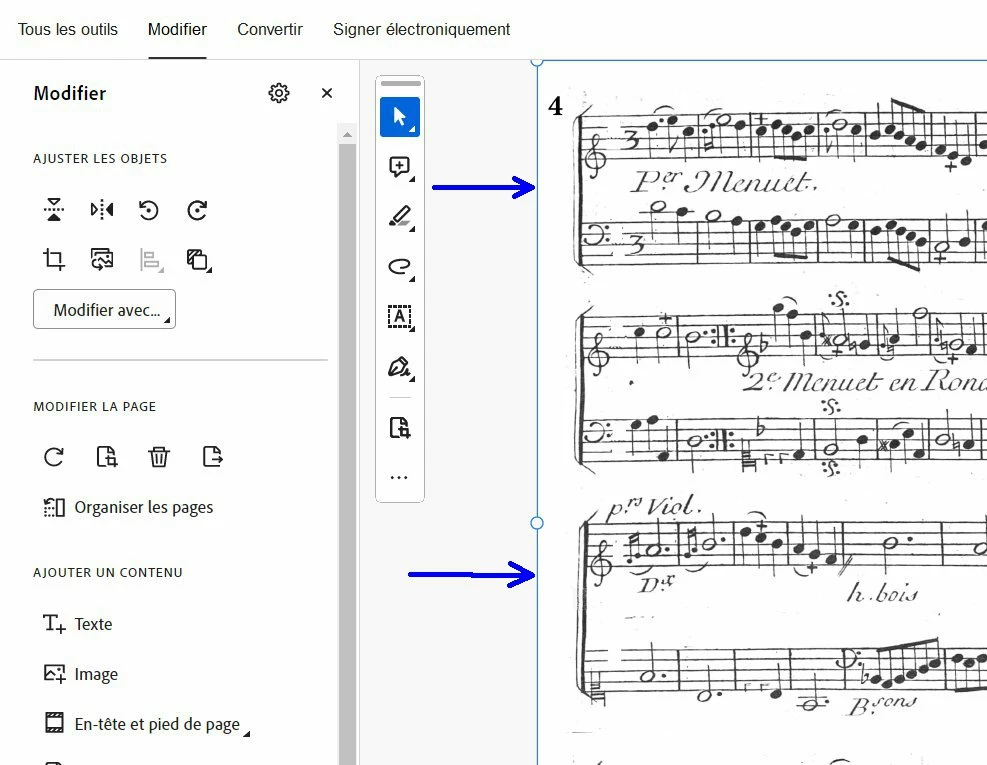Open the Convertir tab
Viewport: 987px width, 765px height.
pos(269,30)
